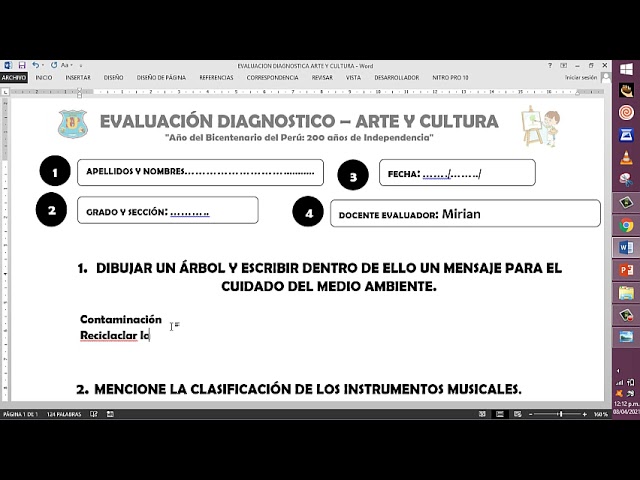The height and width of the screenshot is (480, 640).
Task: Click Iniciar sesión link
Action: pos(581,78)
